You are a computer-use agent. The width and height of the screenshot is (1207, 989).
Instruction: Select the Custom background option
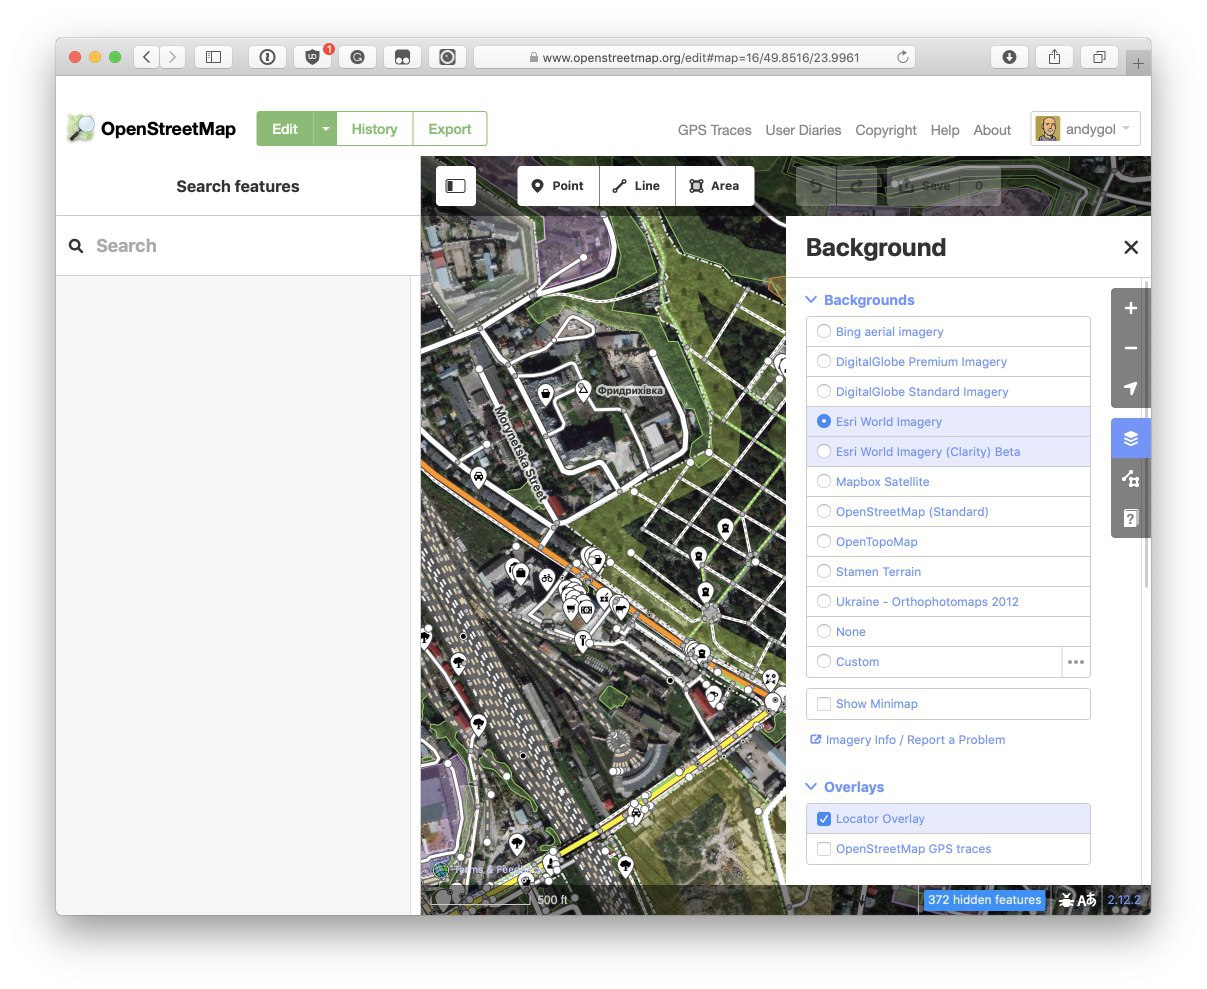(934, 662)
